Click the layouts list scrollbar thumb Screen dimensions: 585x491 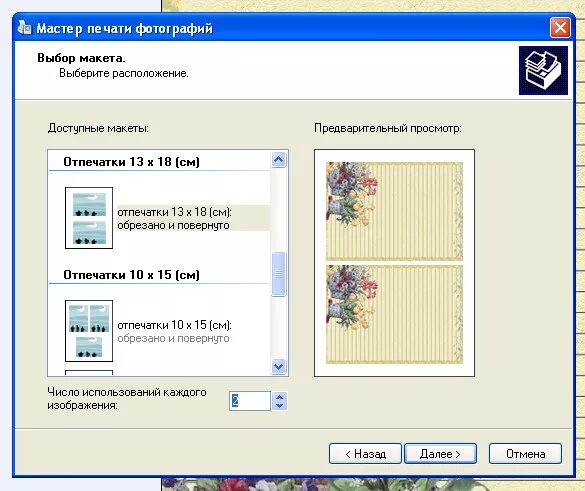(x=279, y=274)
